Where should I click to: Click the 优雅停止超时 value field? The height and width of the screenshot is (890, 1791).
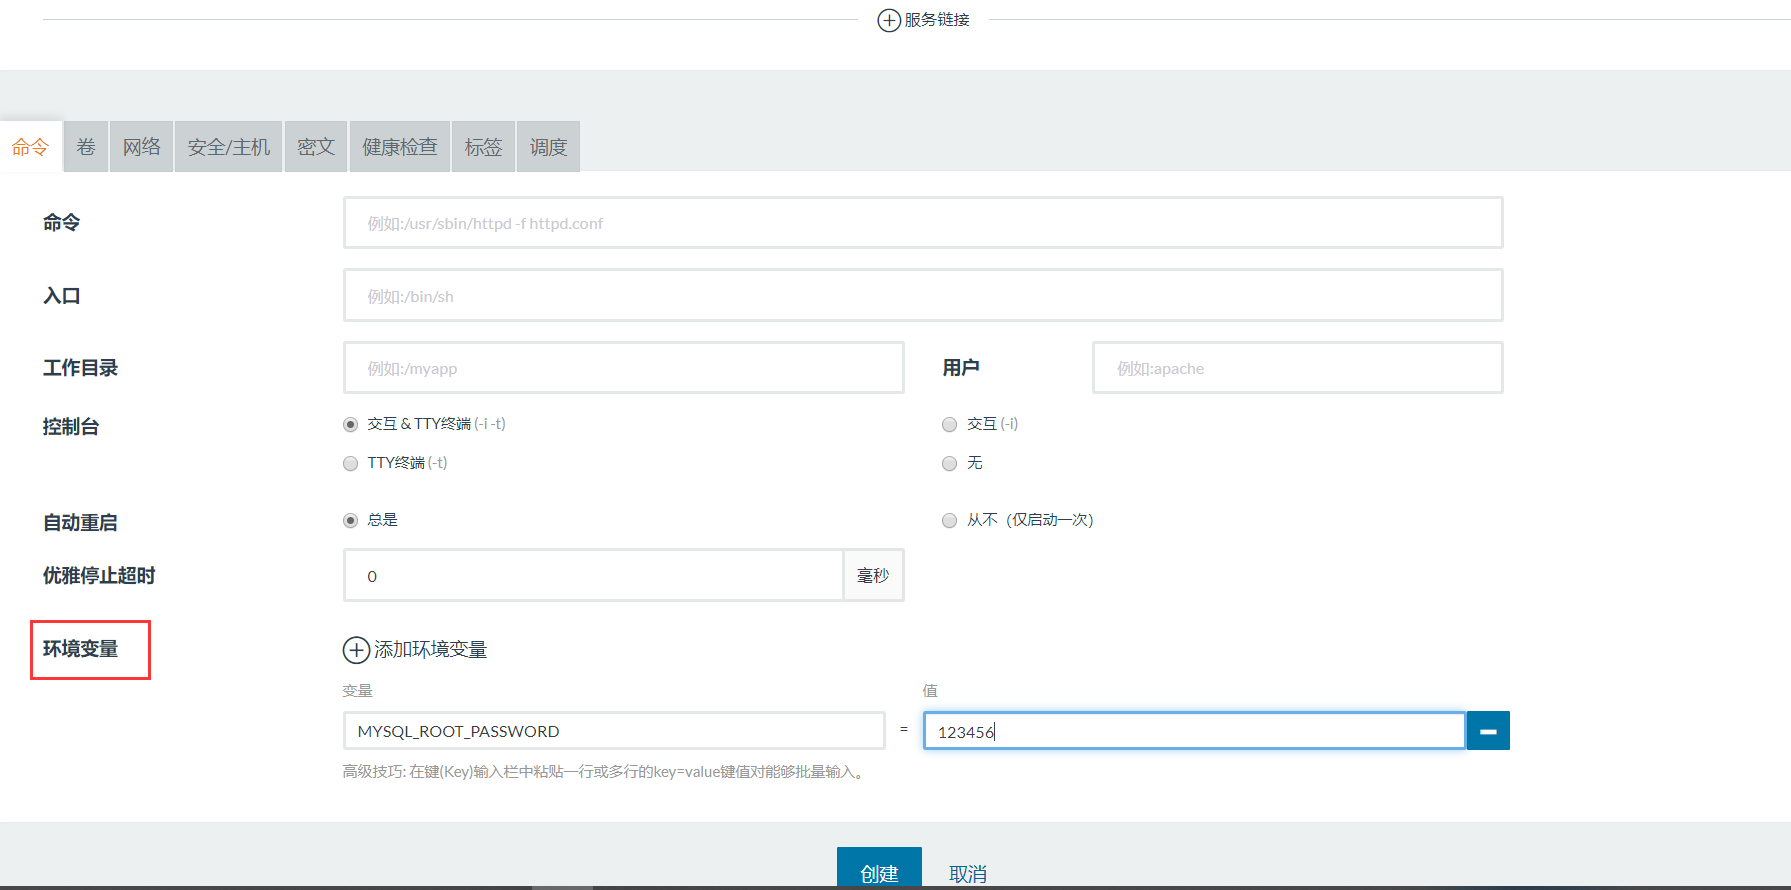pos(594,576)
